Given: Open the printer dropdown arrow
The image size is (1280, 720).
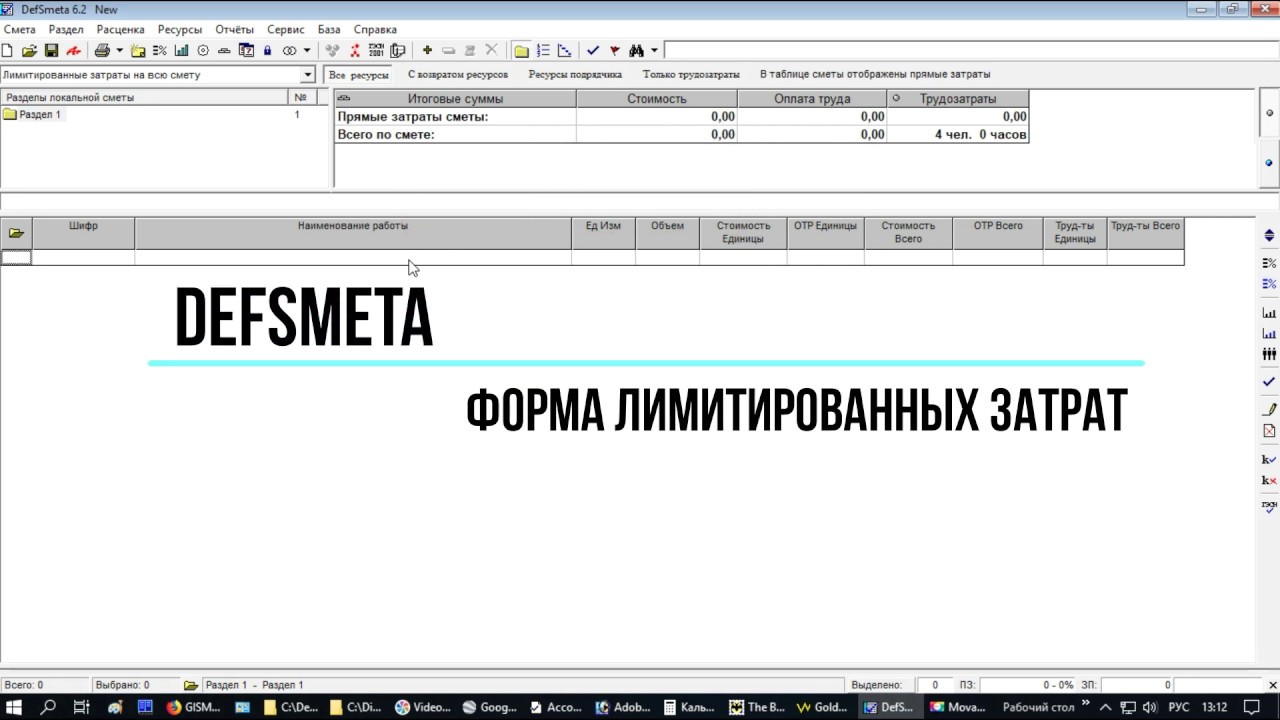Looking at the screenshot, I should coord(119,50).
